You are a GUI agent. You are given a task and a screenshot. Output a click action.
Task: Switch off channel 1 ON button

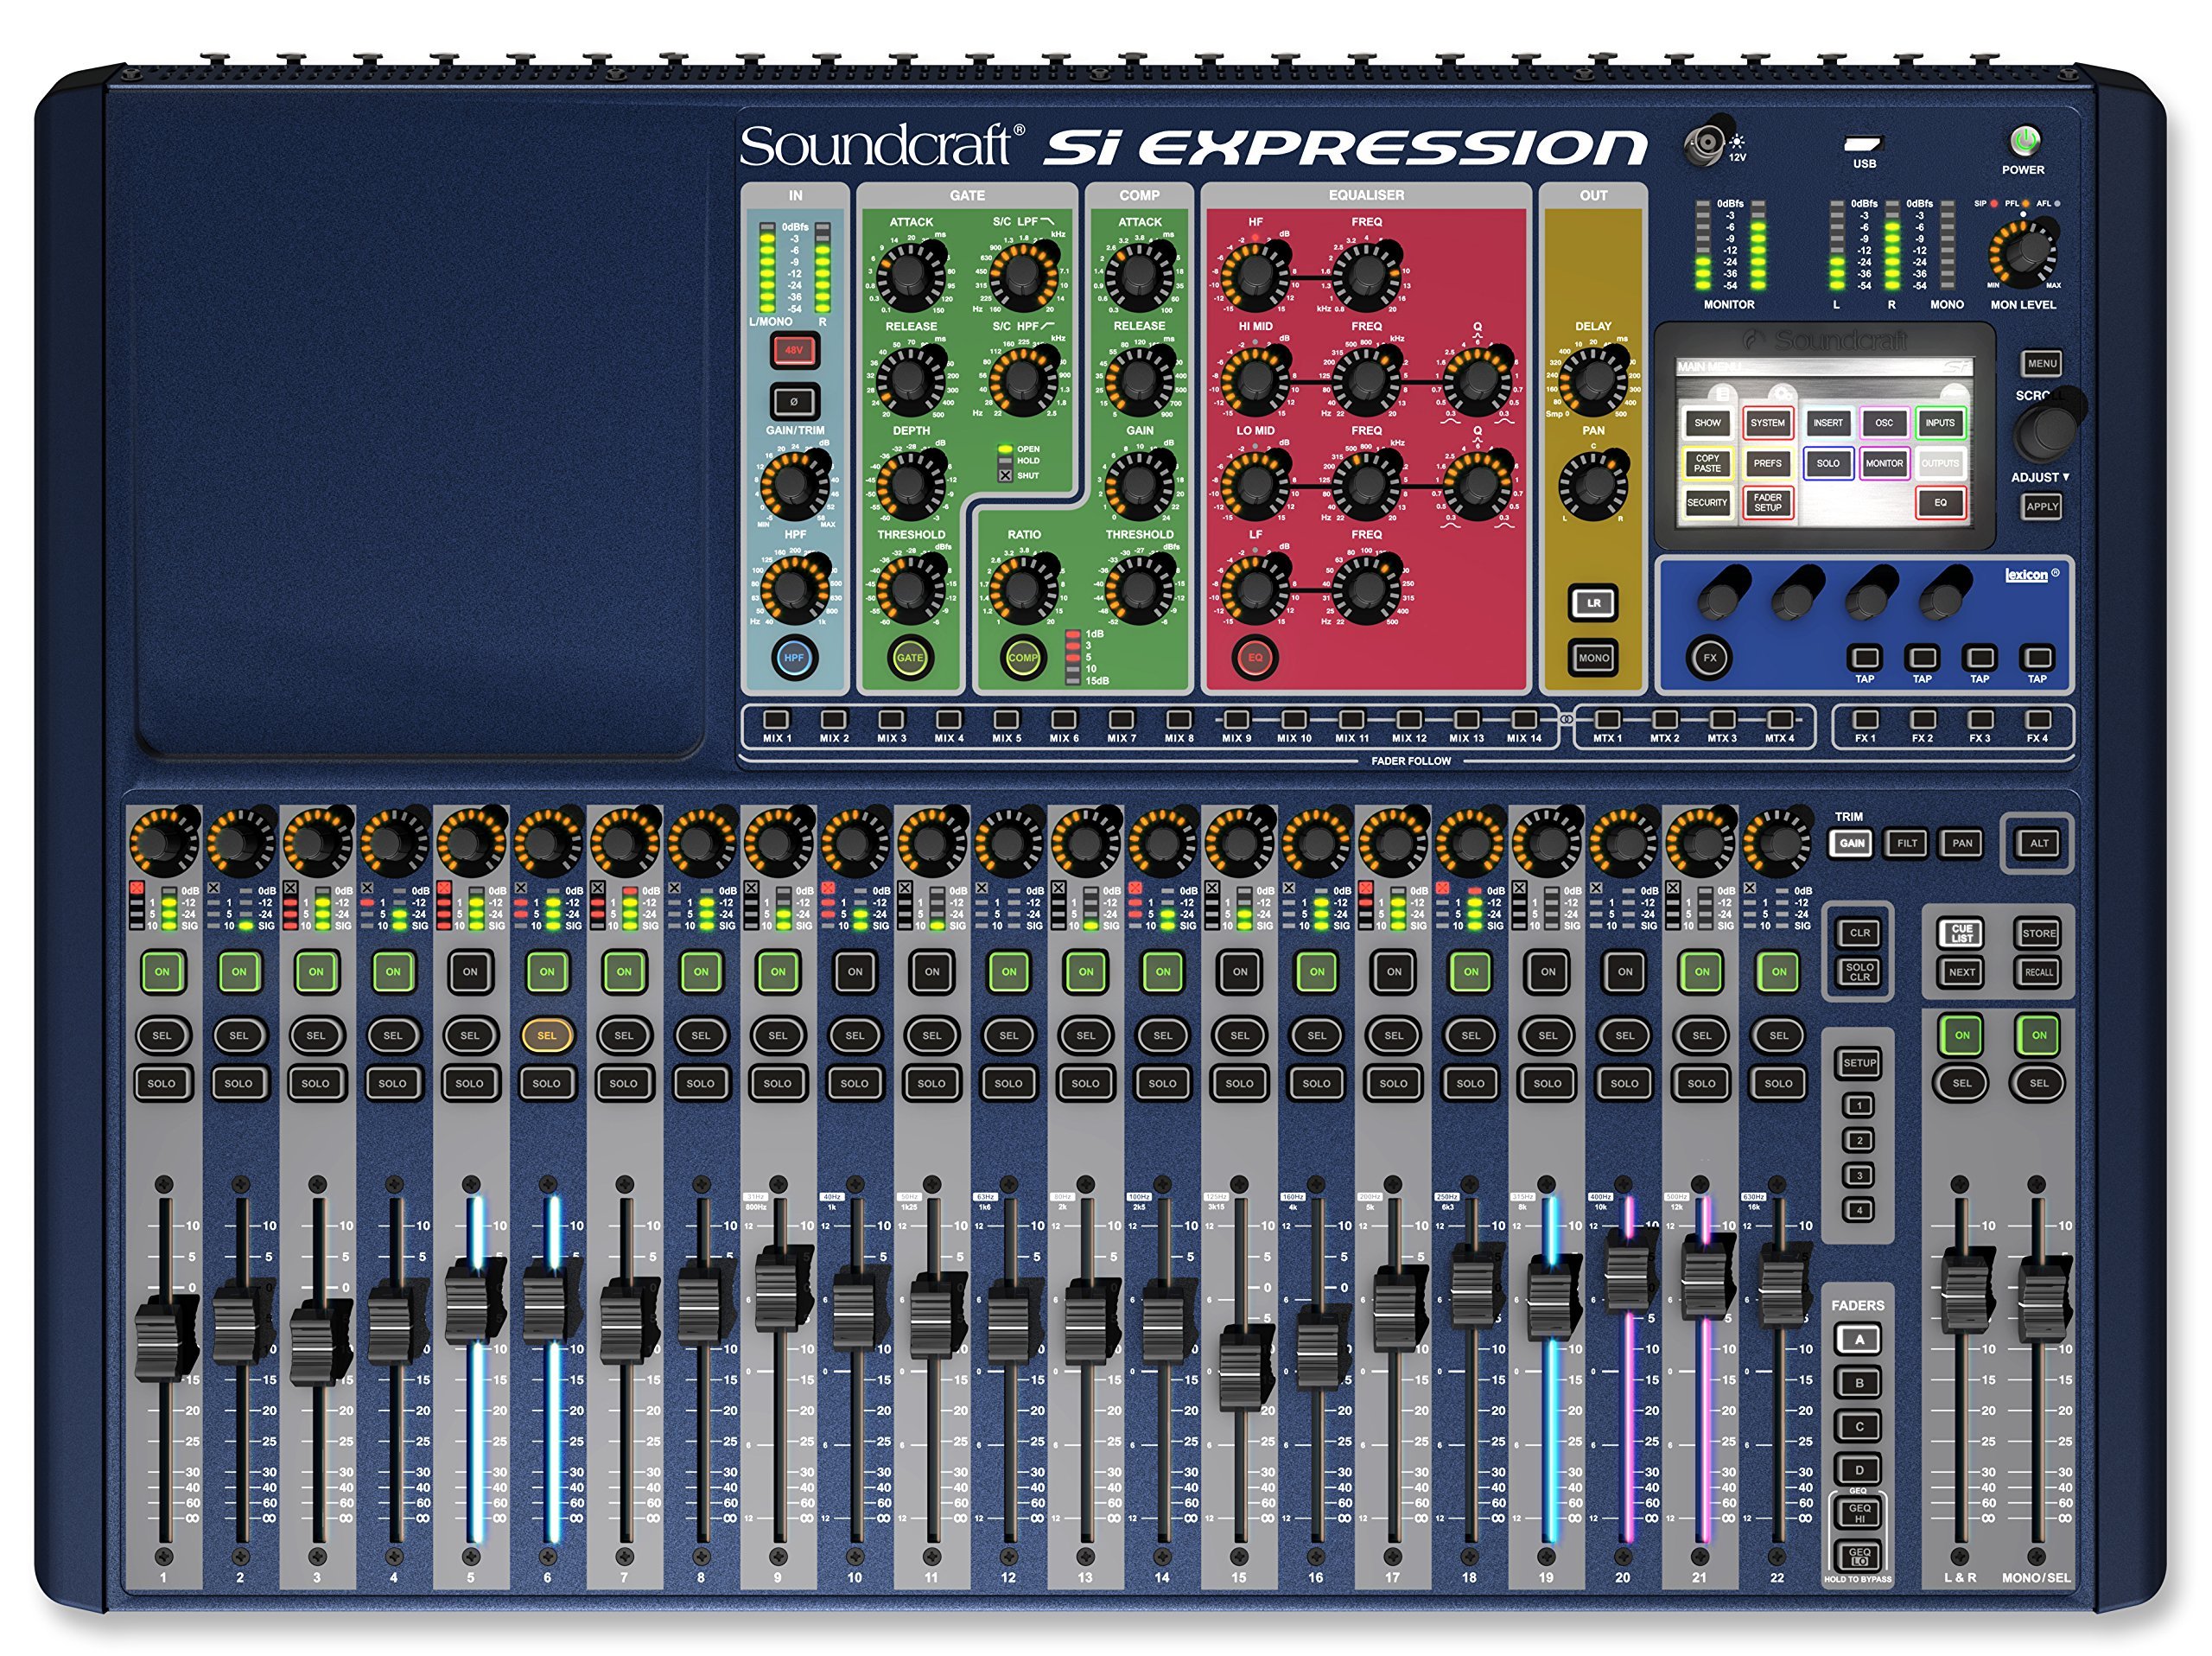[x=162, y=971]
